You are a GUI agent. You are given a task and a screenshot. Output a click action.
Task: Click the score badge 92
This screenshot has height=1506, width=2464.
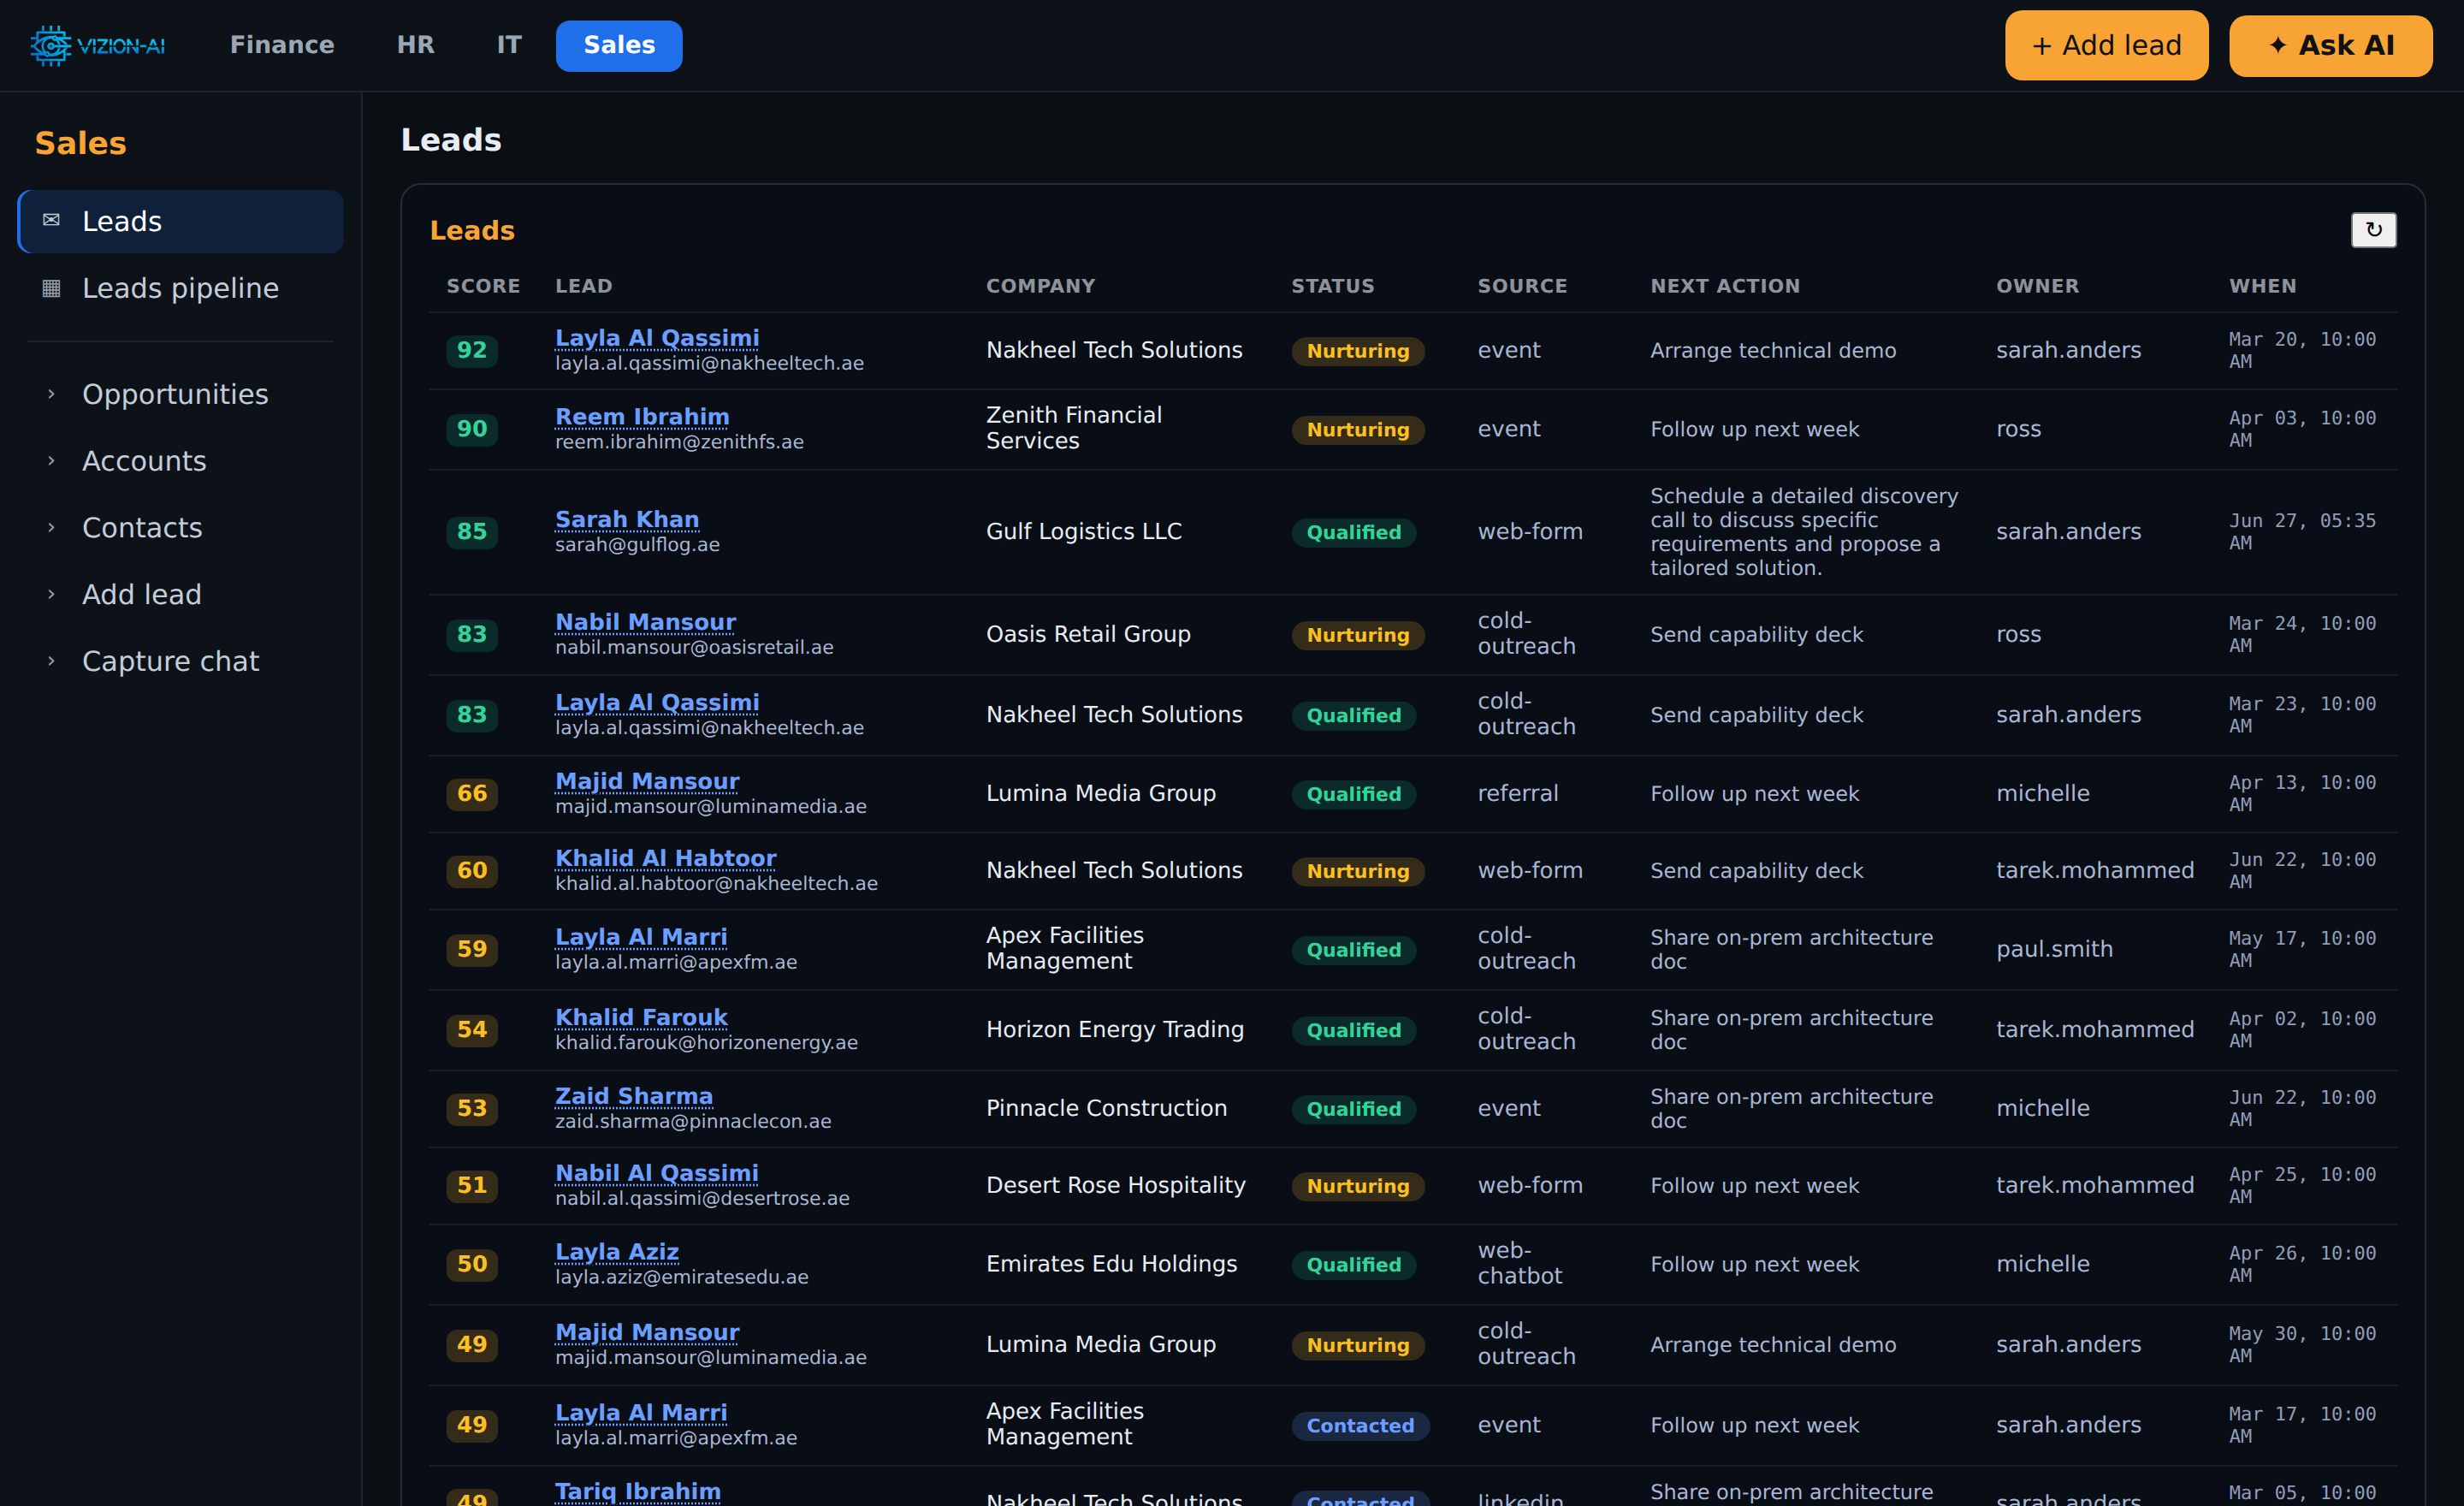(x=472, y=350)
